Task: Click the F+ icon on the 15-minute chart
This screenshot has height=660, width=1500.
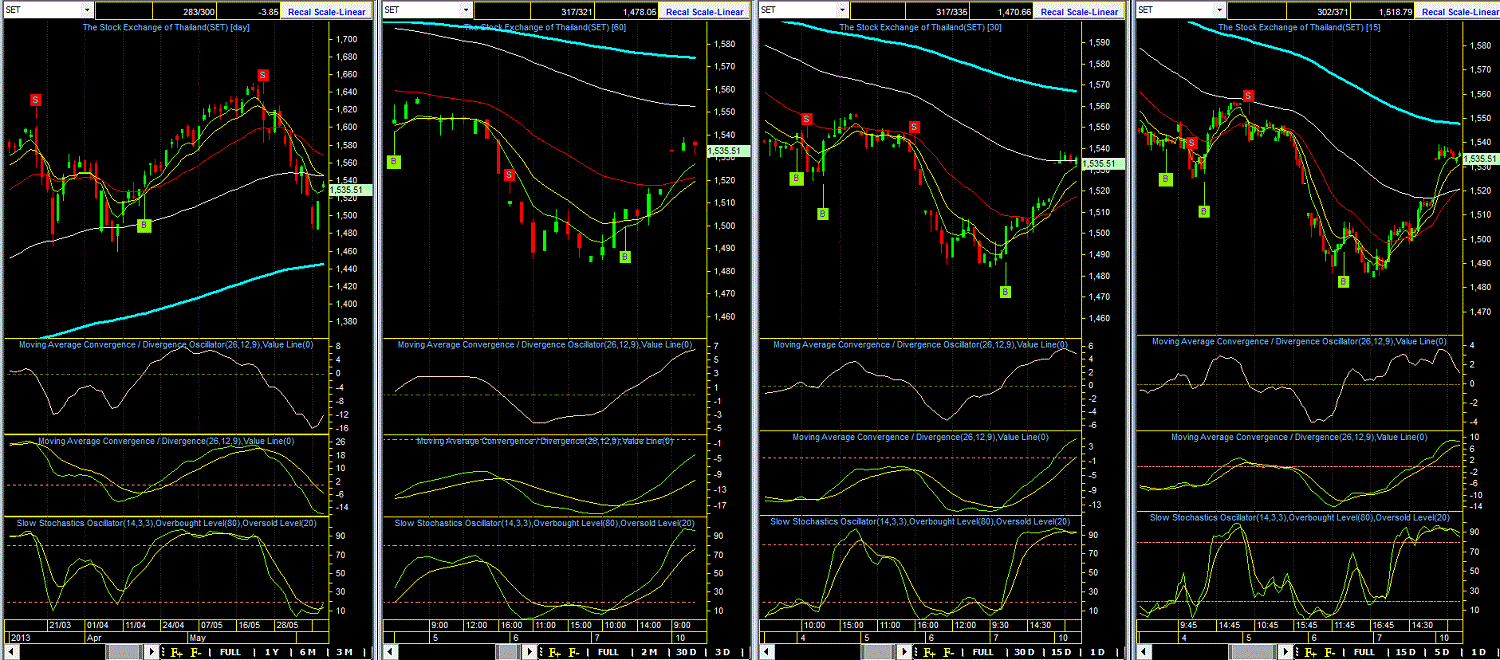Action: (x=1310, y=652)
